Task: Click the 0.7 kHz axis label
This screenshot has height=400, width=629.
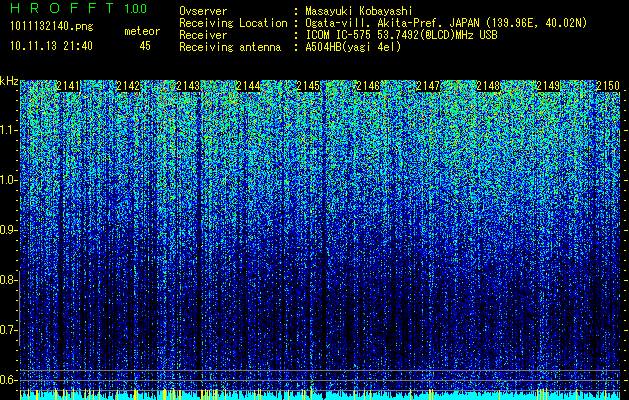Action: (8, 330)
